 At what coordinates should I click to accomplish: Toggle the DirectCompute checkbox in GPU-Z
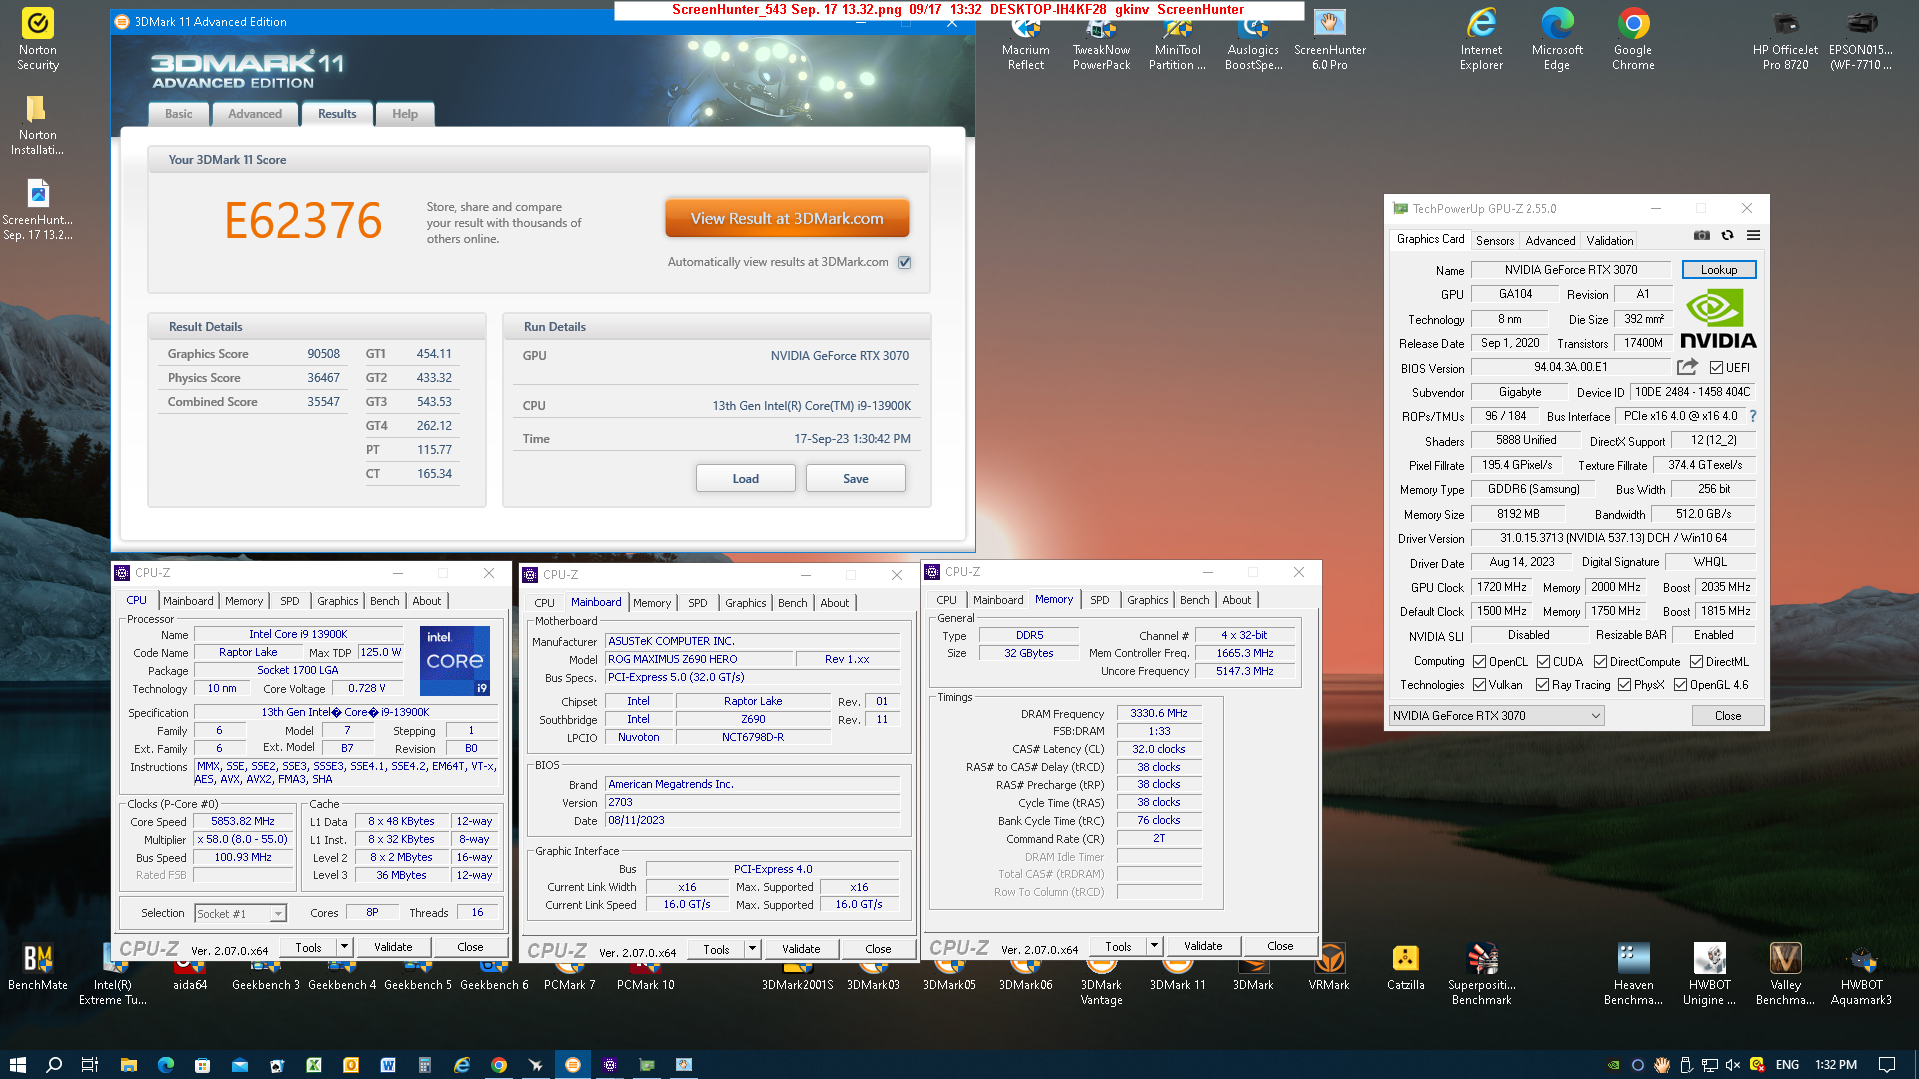tap(1600, 662)
